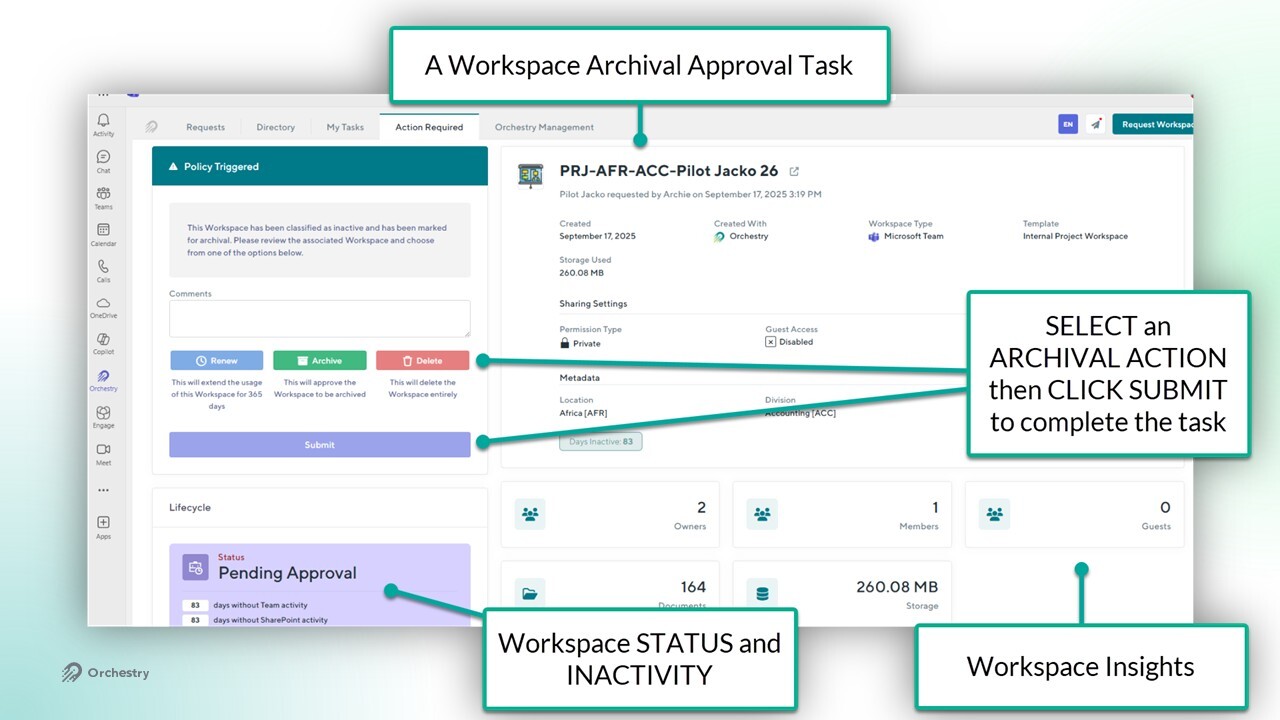Show more apps via sidebar ellipsis

coord(103,490)
